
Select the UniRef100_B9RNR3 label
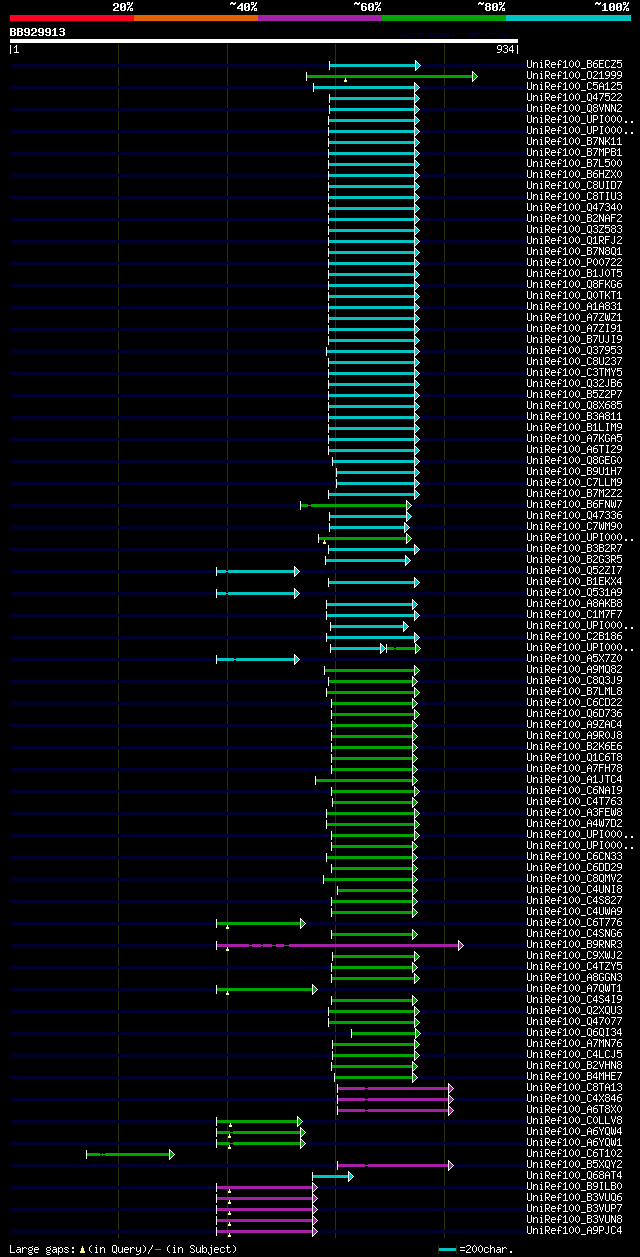click(576, 945)
